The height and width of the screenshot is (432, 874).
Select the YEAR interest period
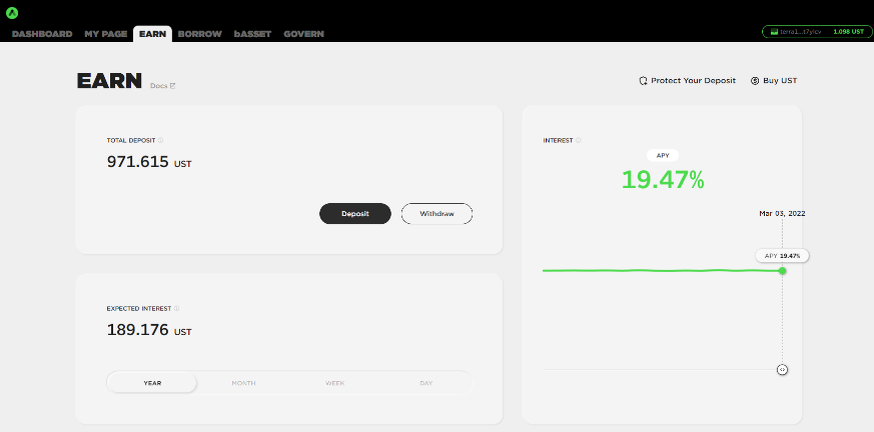pyautogui.click(x=152, y=383)
